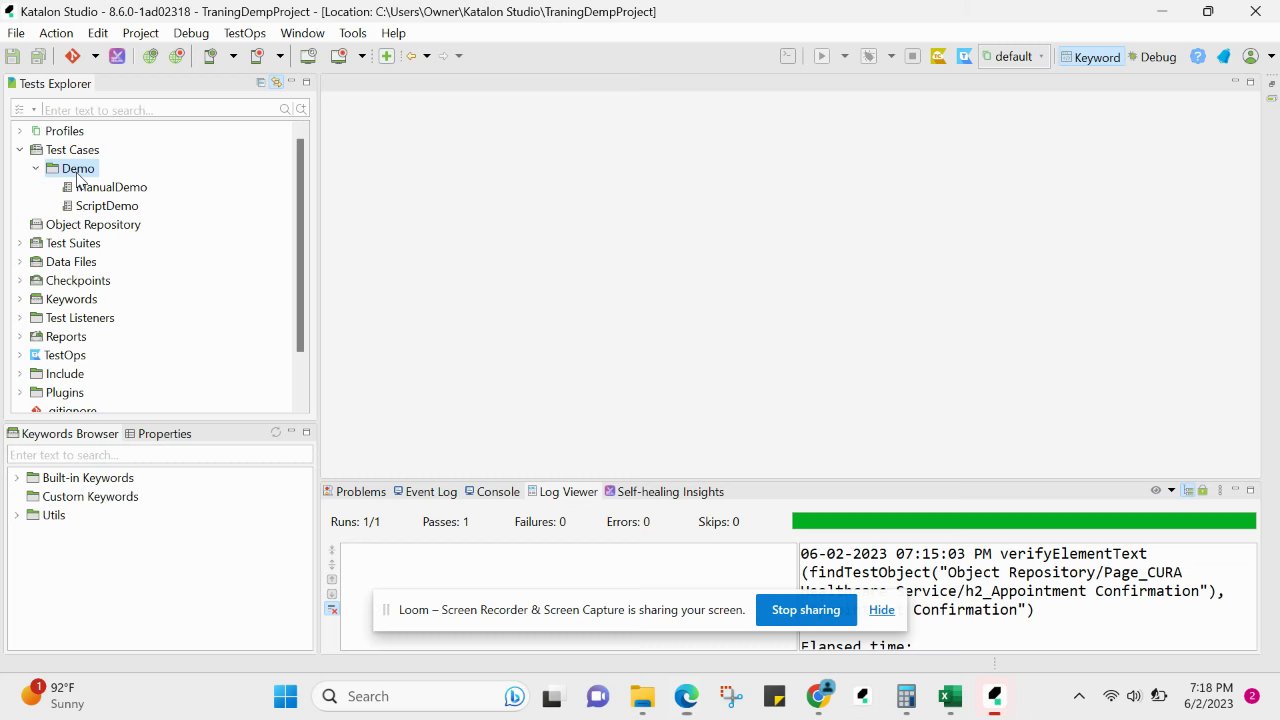Image resolution: width=1280 pixels, height=720 pixels.
Task: Switch to the Debug perspective
Action: 1152,57
